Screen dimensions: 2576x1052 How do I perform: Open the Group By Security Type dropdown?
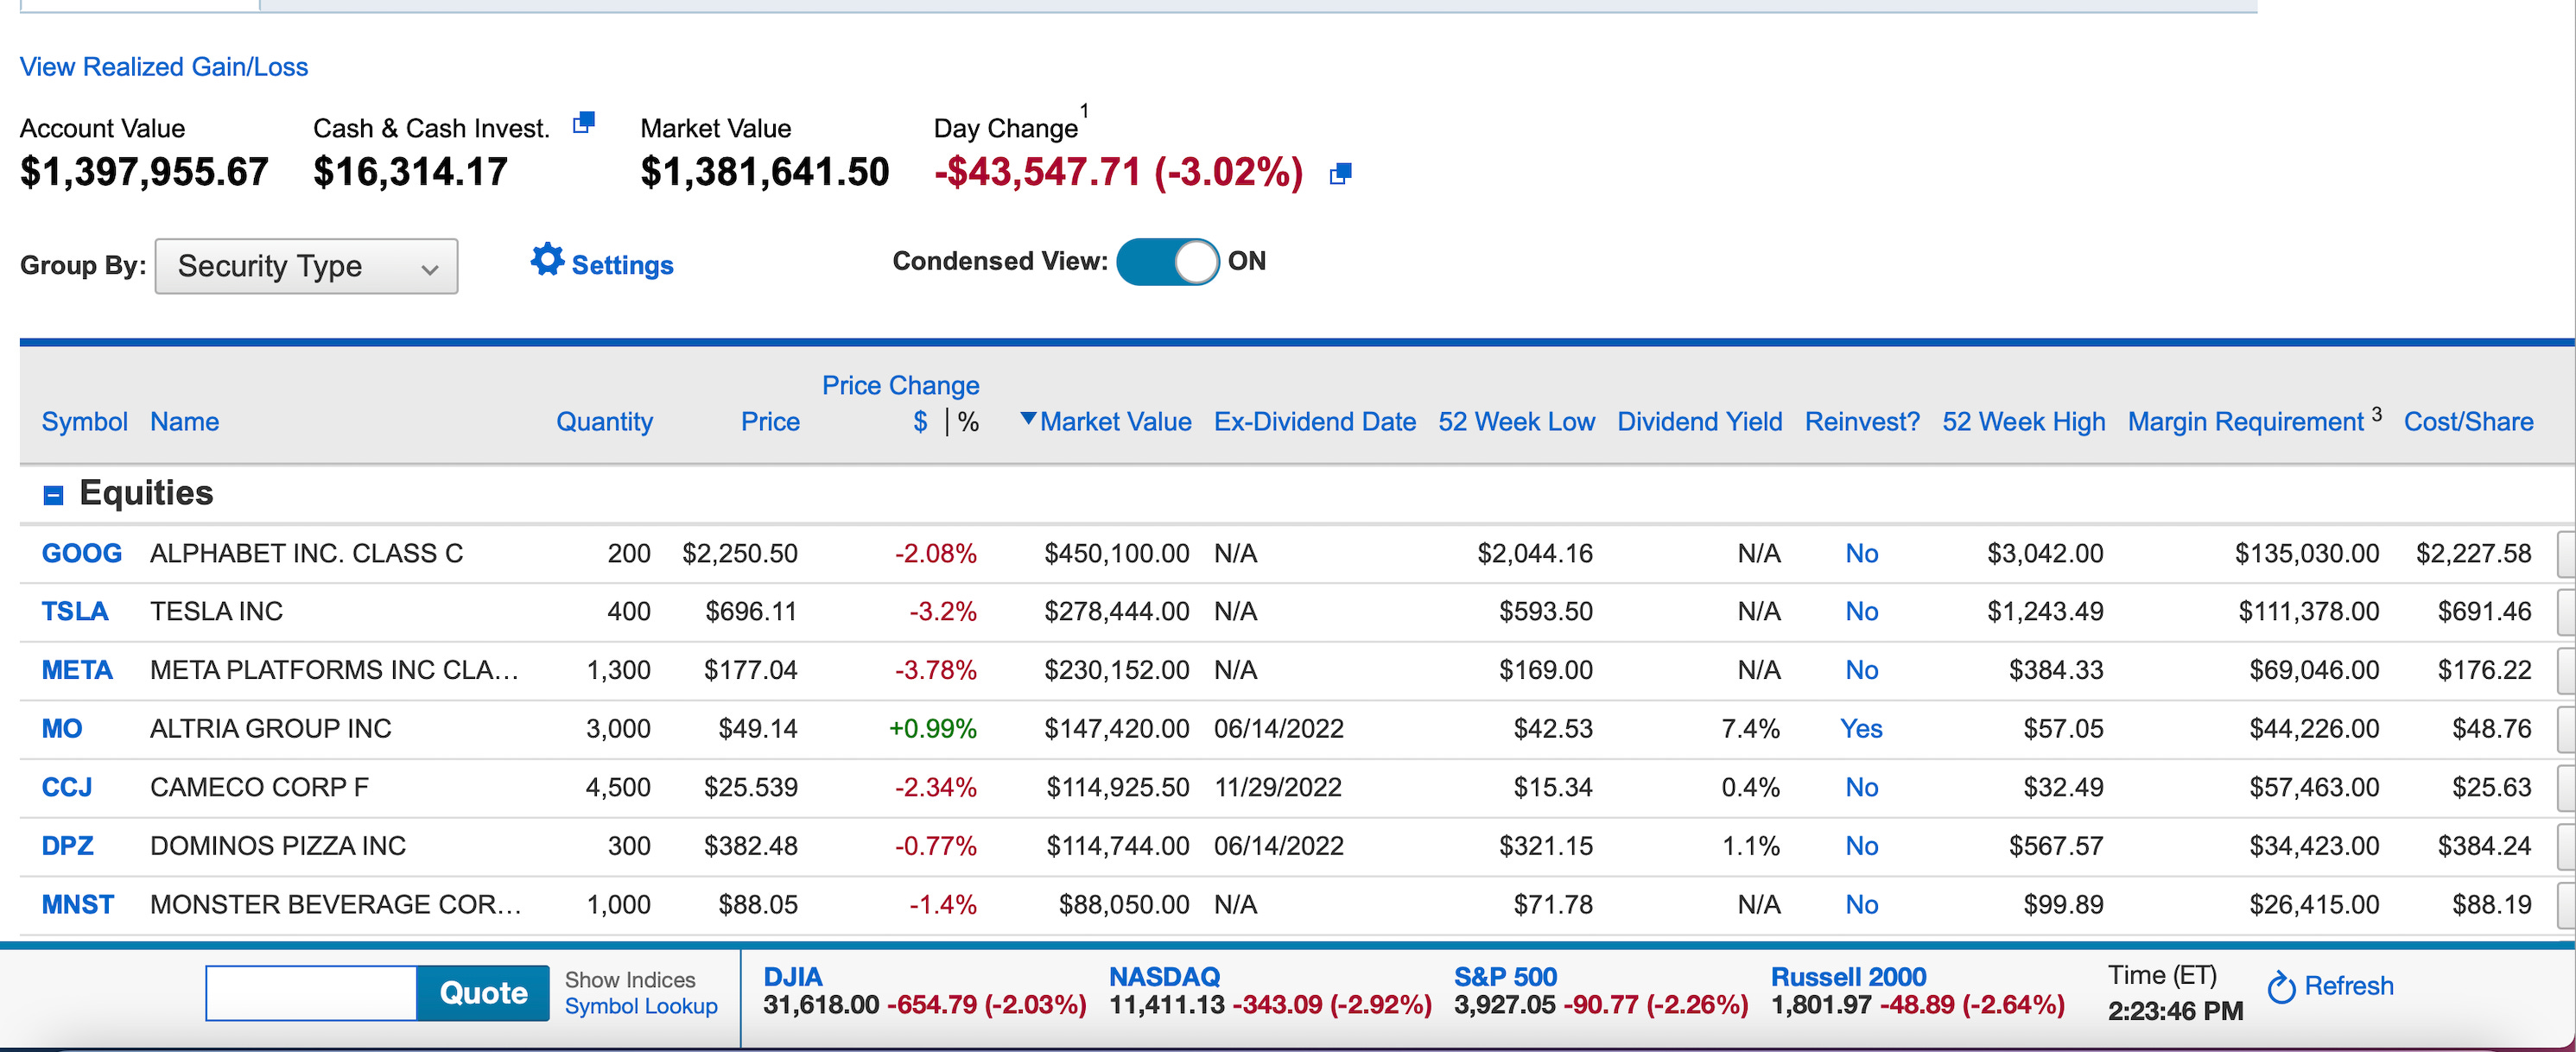click(307, 266)
